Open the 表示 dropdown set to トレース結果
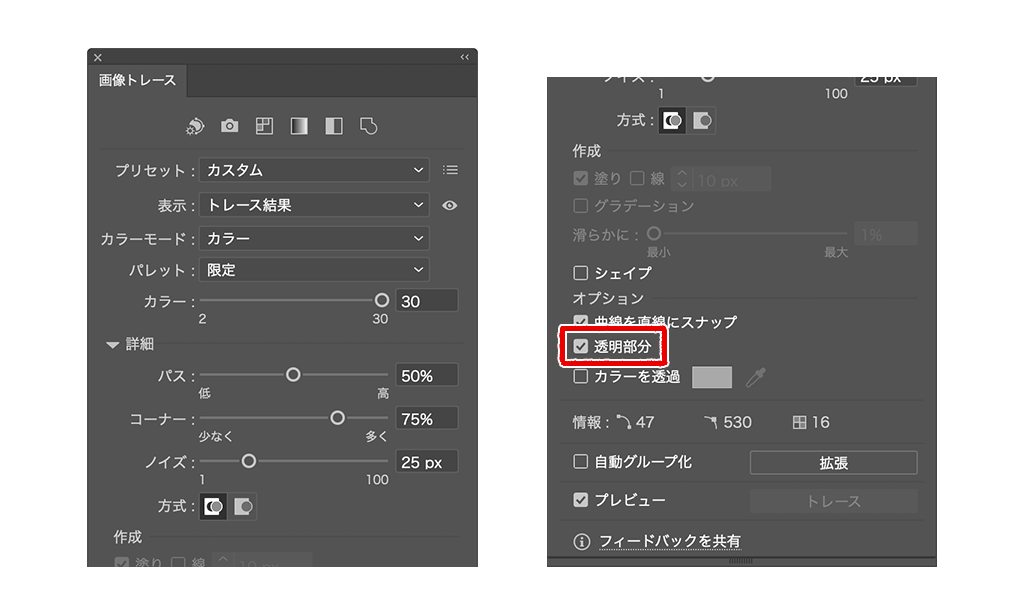Image resolution: width=1024 pixels, height=600 pixels. click(x=314, y=205)
